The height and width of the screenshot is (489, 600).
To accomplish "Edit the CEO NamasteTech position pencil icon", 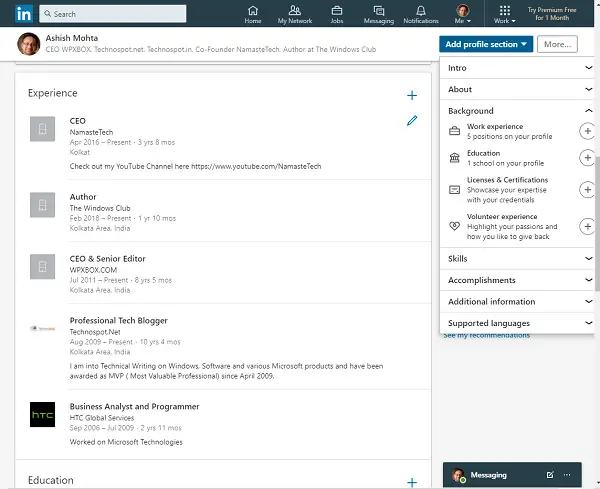I will click(x=412, y=121).
